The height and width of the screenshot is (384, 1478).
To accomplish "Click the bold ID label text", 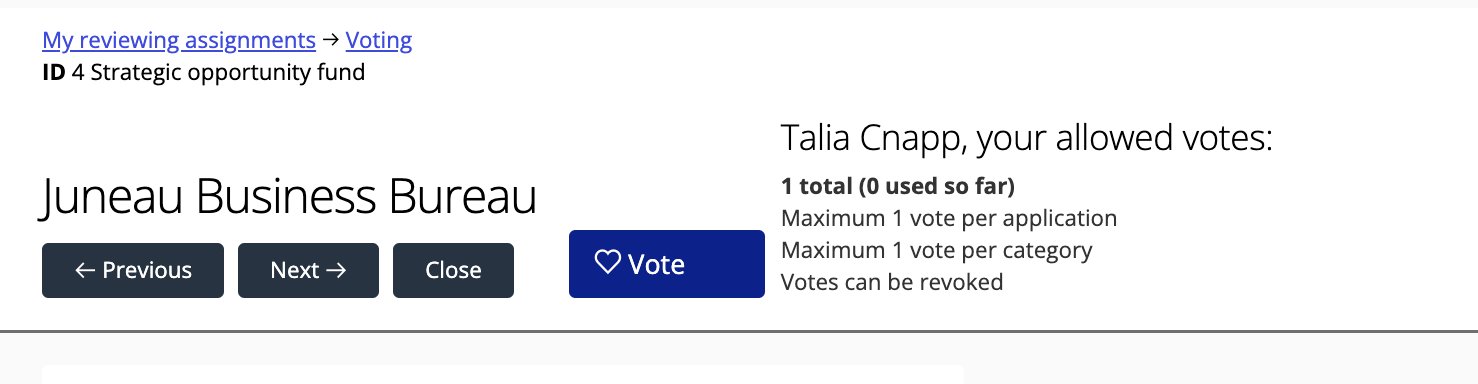I will coord(54,72).
